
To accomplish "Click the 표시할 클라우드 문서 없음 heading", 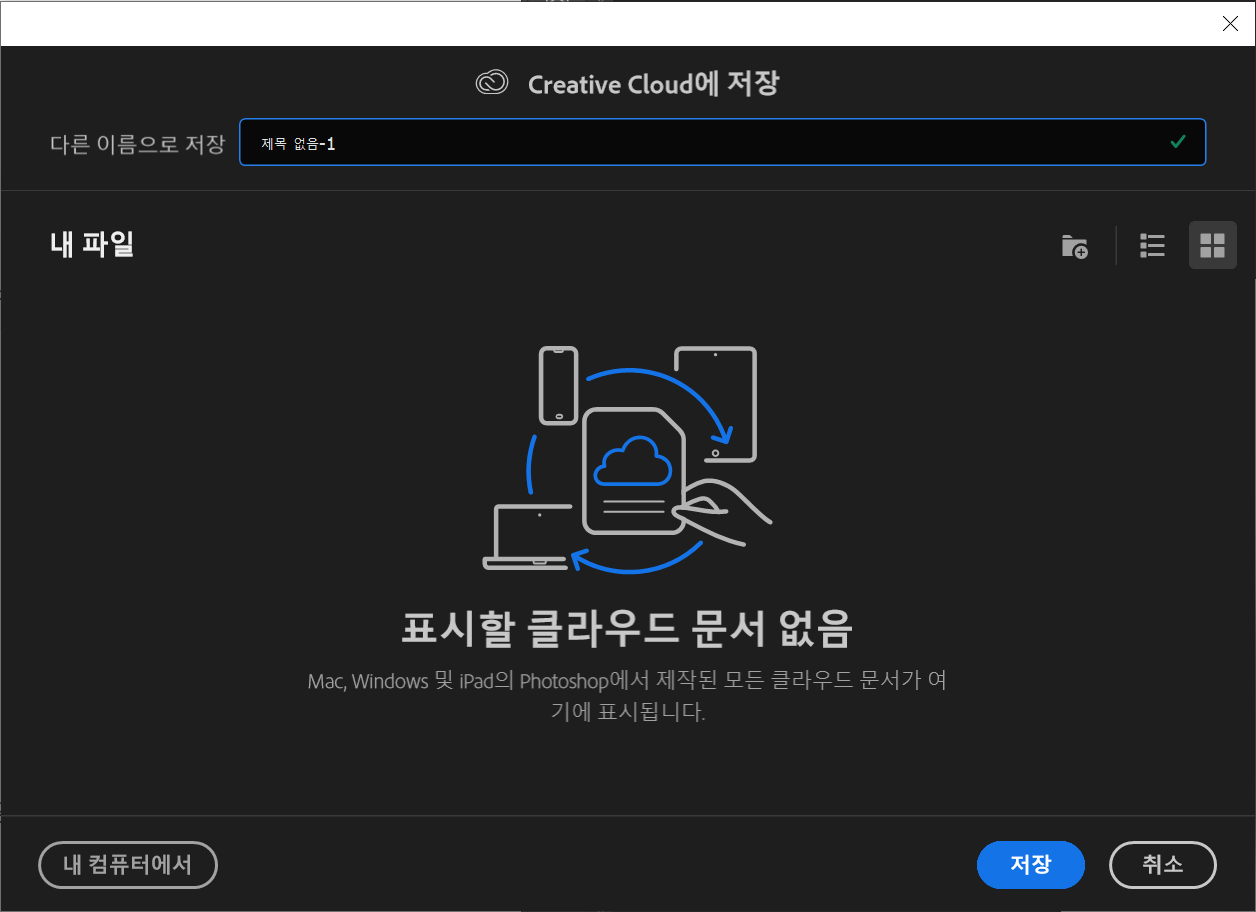I will point(628,631).
